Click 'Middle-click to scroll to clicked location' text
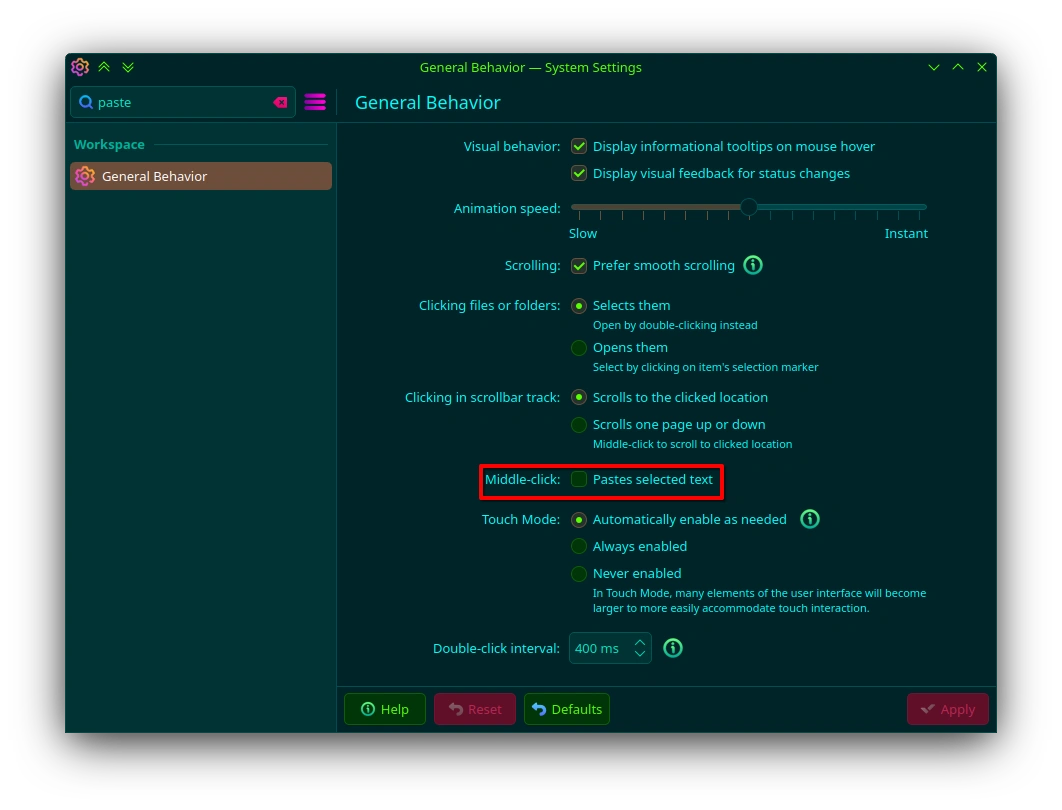The height and width of the screenshot is (810, 1062). (x=692, y=444)
